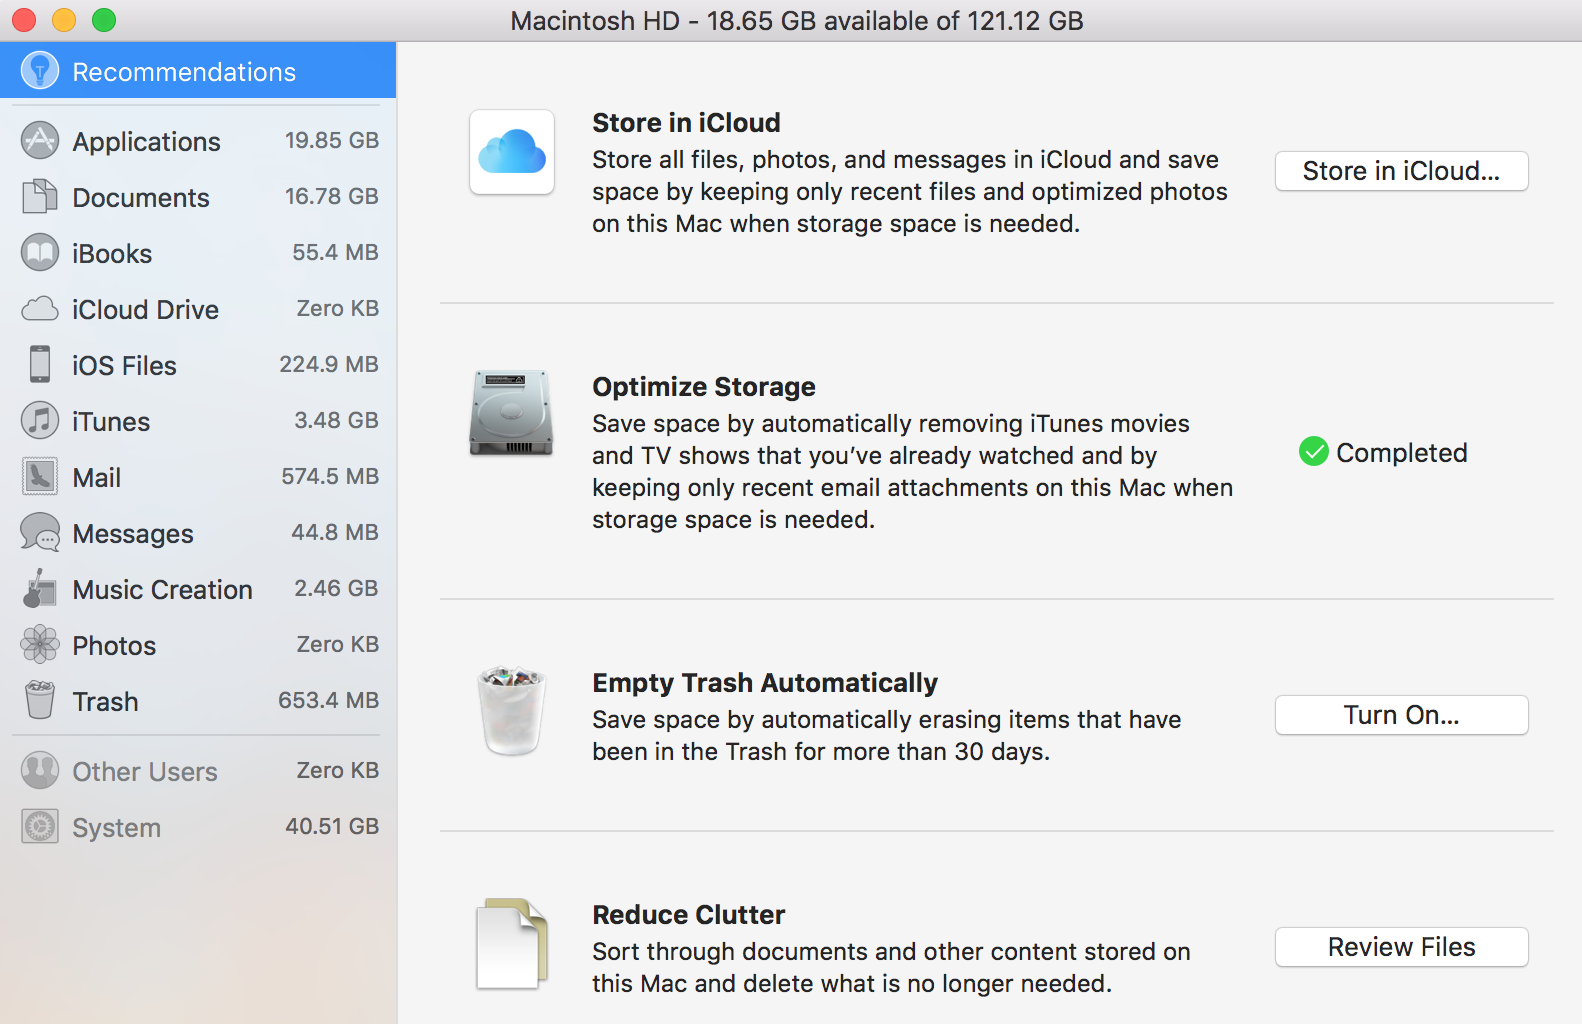Open the iTunes category label

pos(111,421)
